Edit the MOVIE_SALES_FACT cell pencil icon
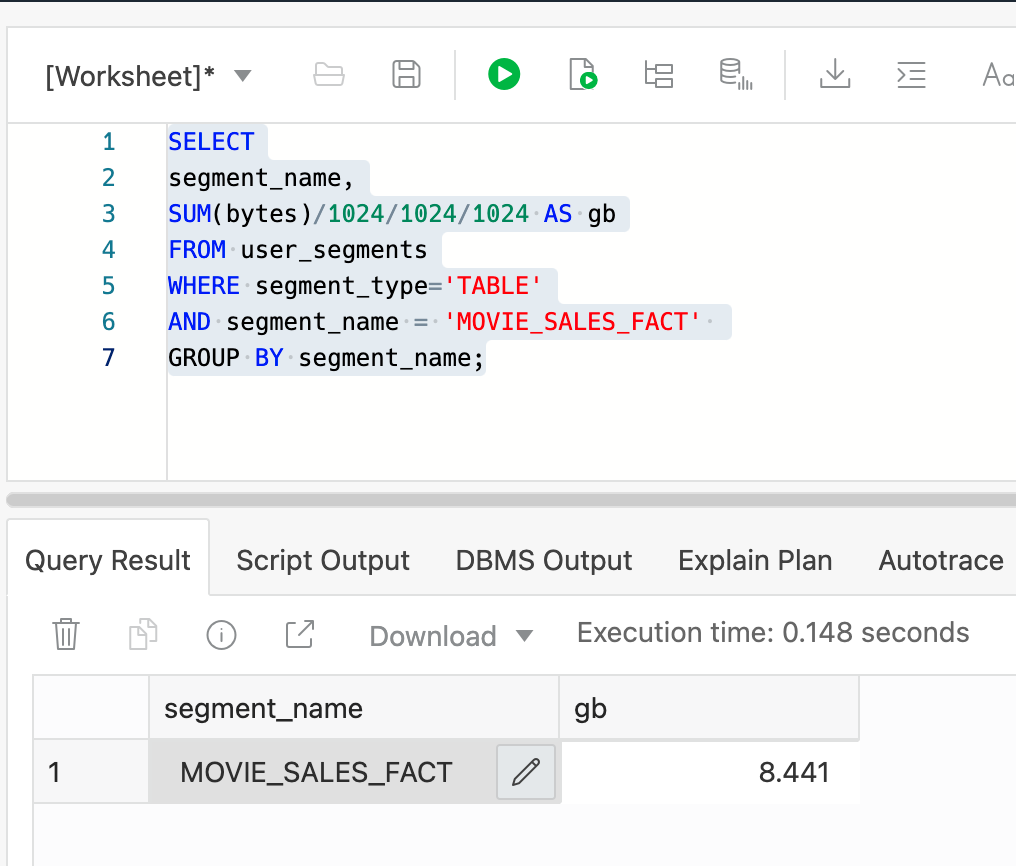1016x866 pixels. point(526,772)
